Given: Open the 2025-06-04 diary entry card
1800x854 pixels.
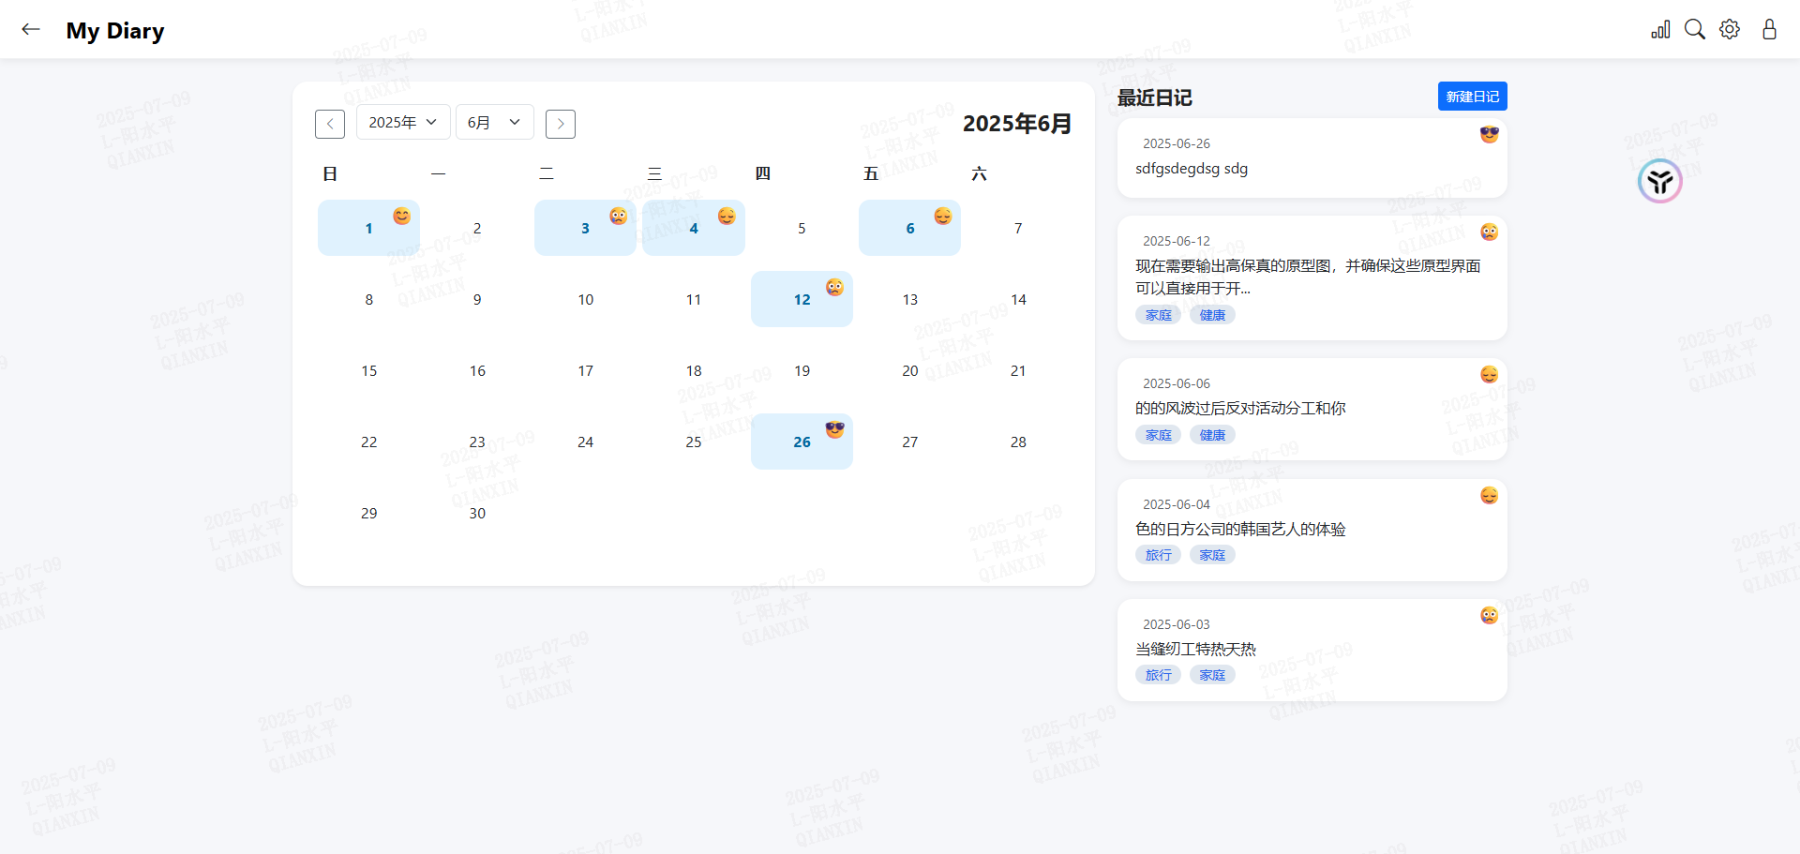Looking at the screenshot, I should tap(1311, 529).
